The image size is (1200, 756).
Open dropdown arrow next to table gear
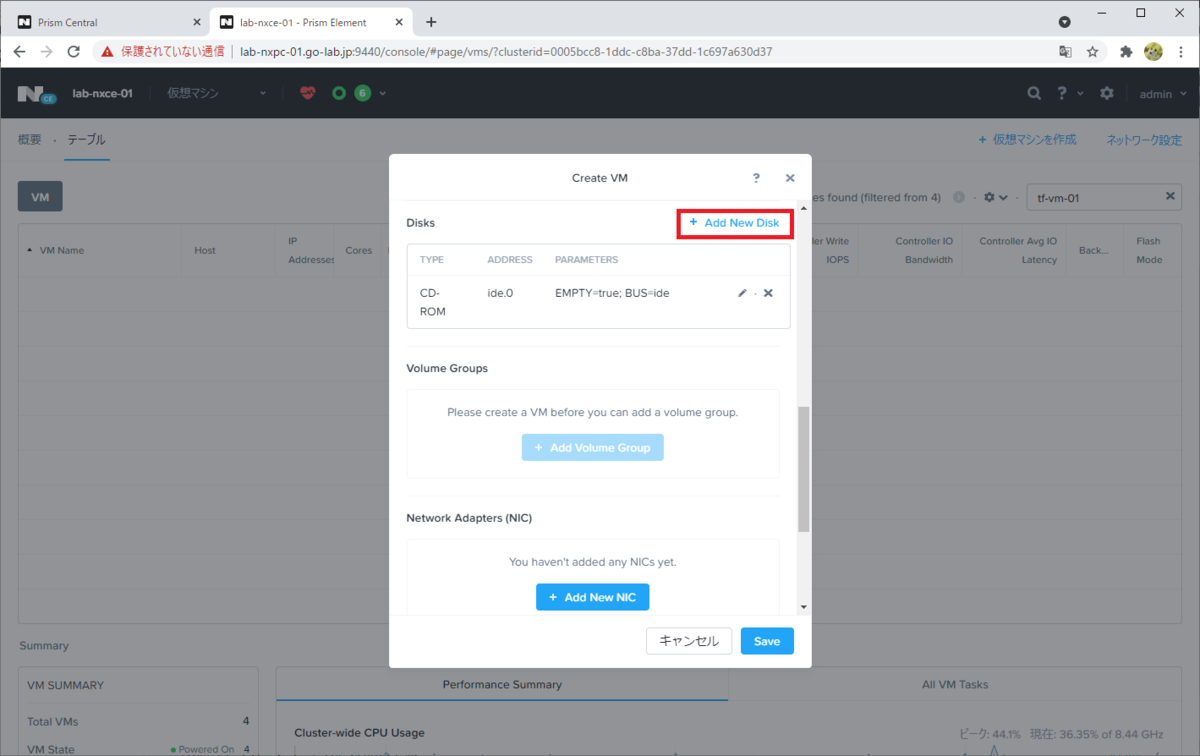pyautogui.click(x=1003, y=198)
